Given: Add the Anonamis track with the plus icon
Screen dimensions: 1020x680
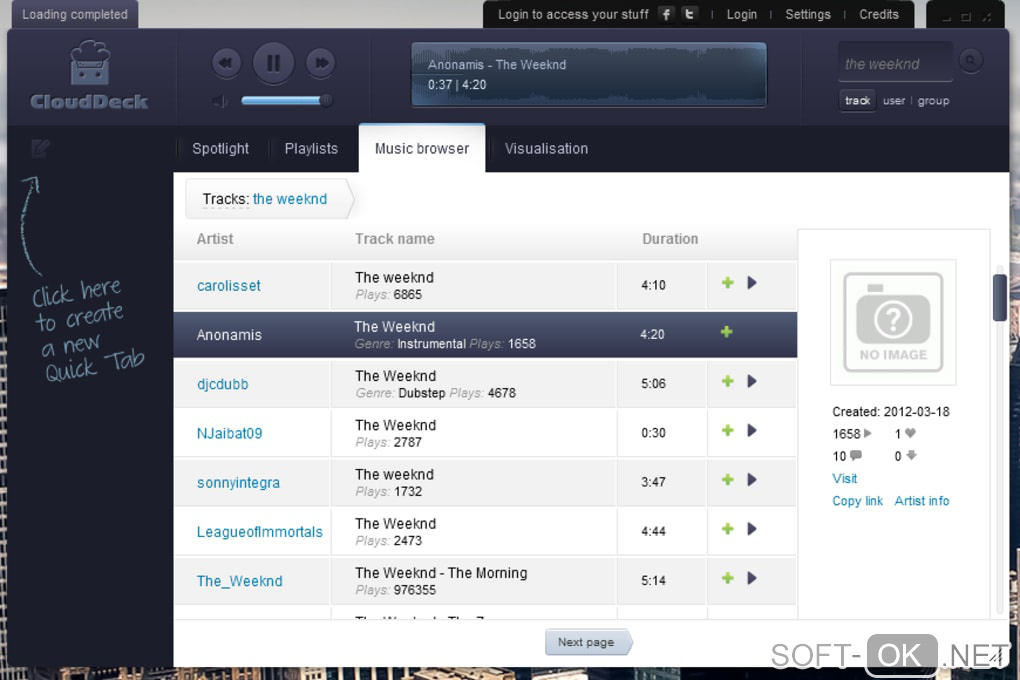Looking at the screenshot, I should (727, 332).
